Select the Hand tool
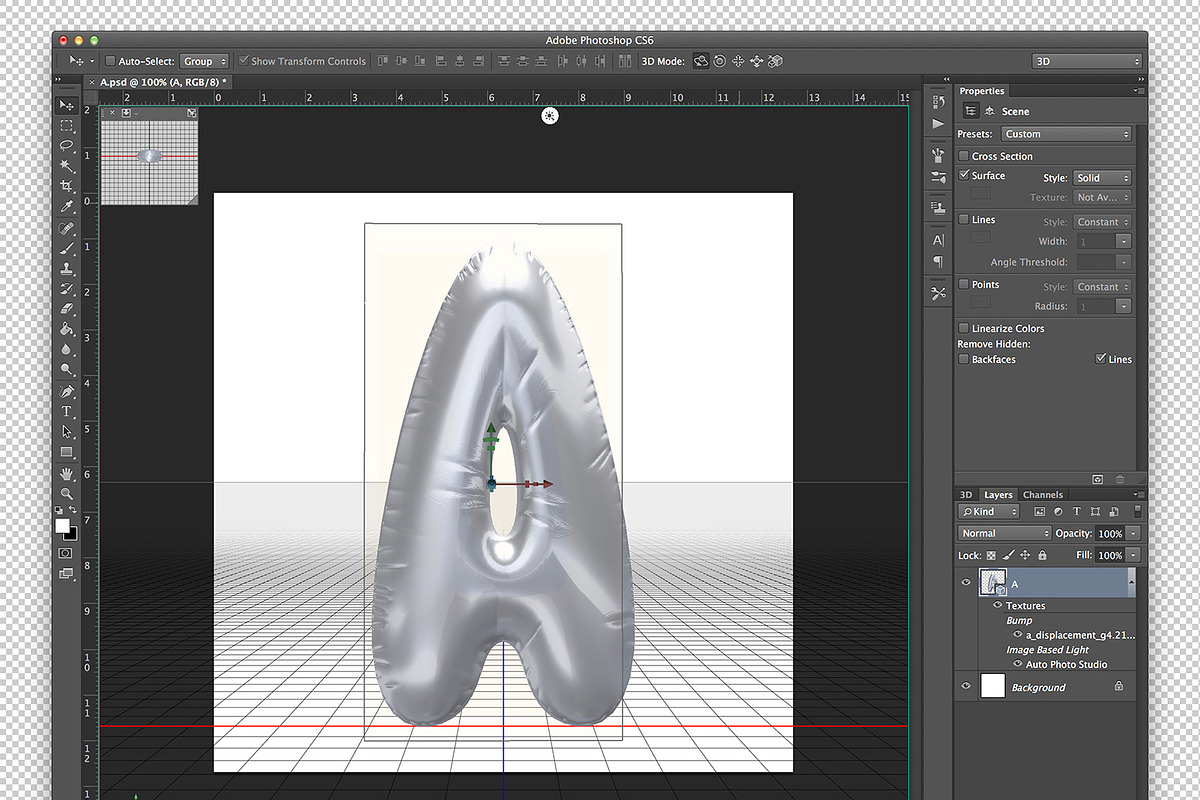The image size is (1200, 800). pyautogui.click(x=67, y=473)
